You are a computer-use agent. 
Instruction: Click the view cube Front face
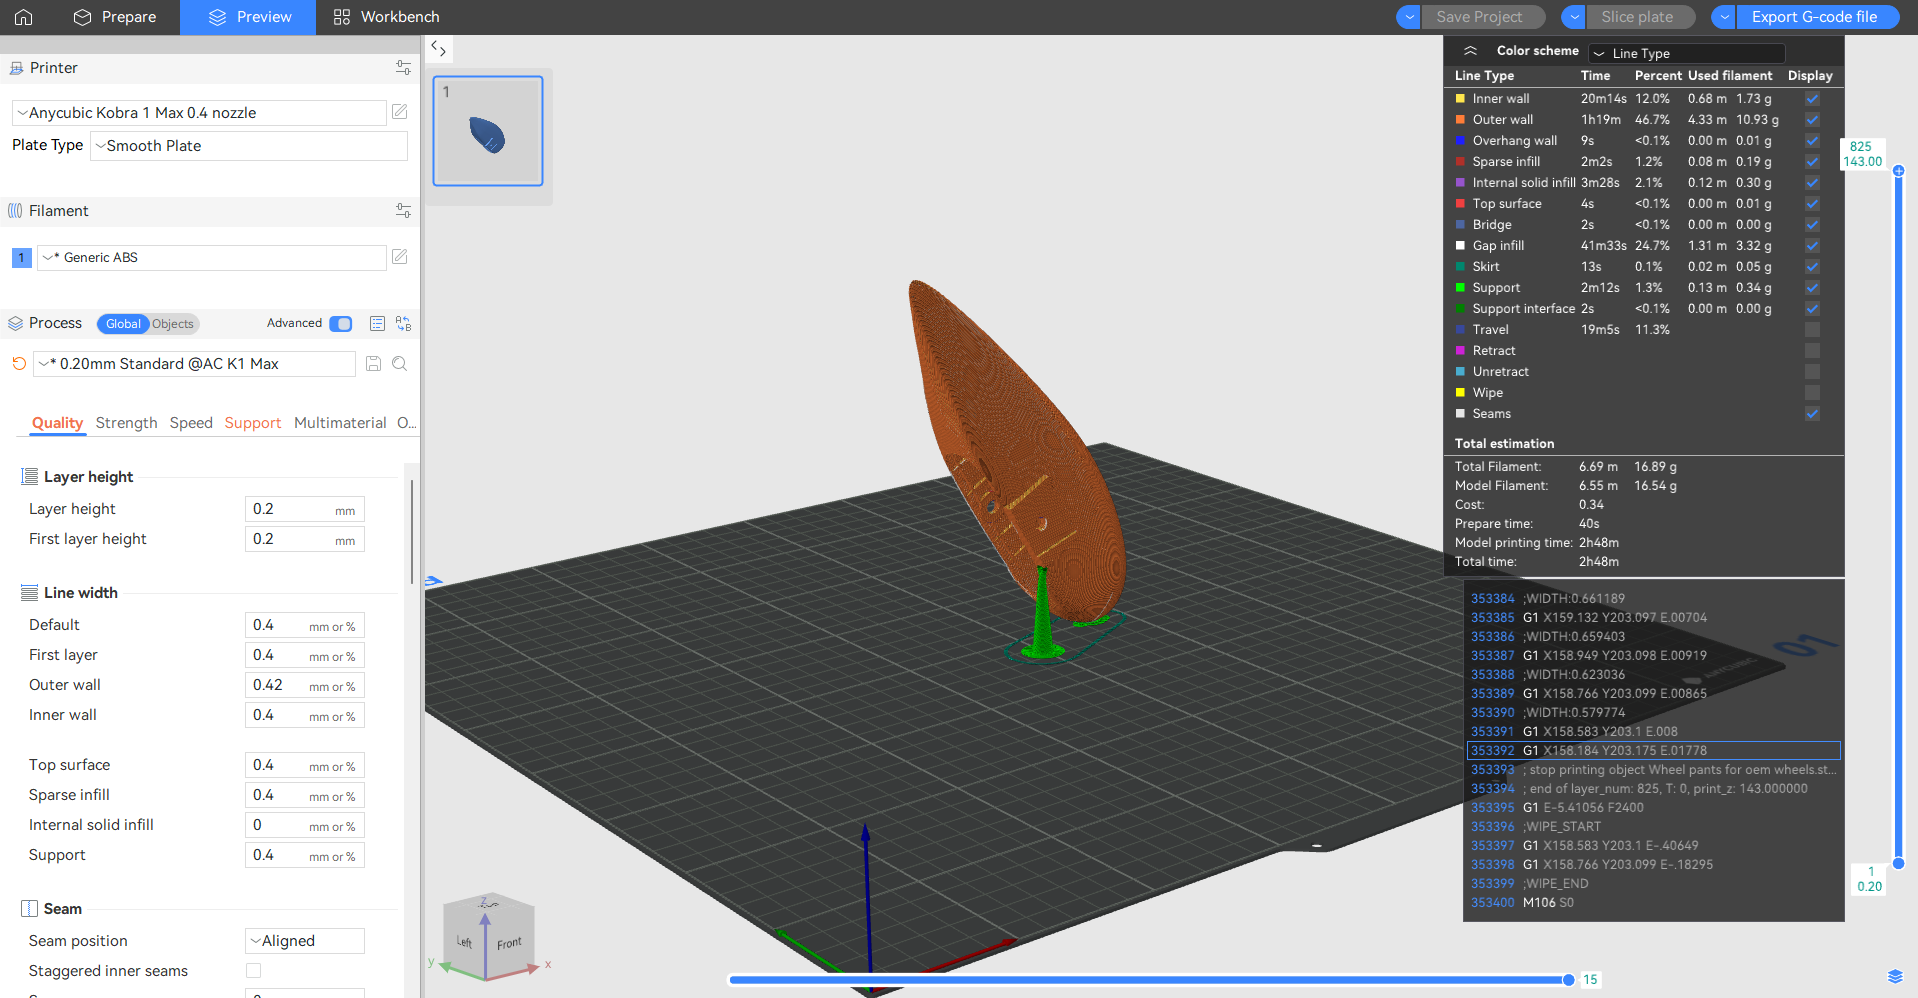coord(509,943)
